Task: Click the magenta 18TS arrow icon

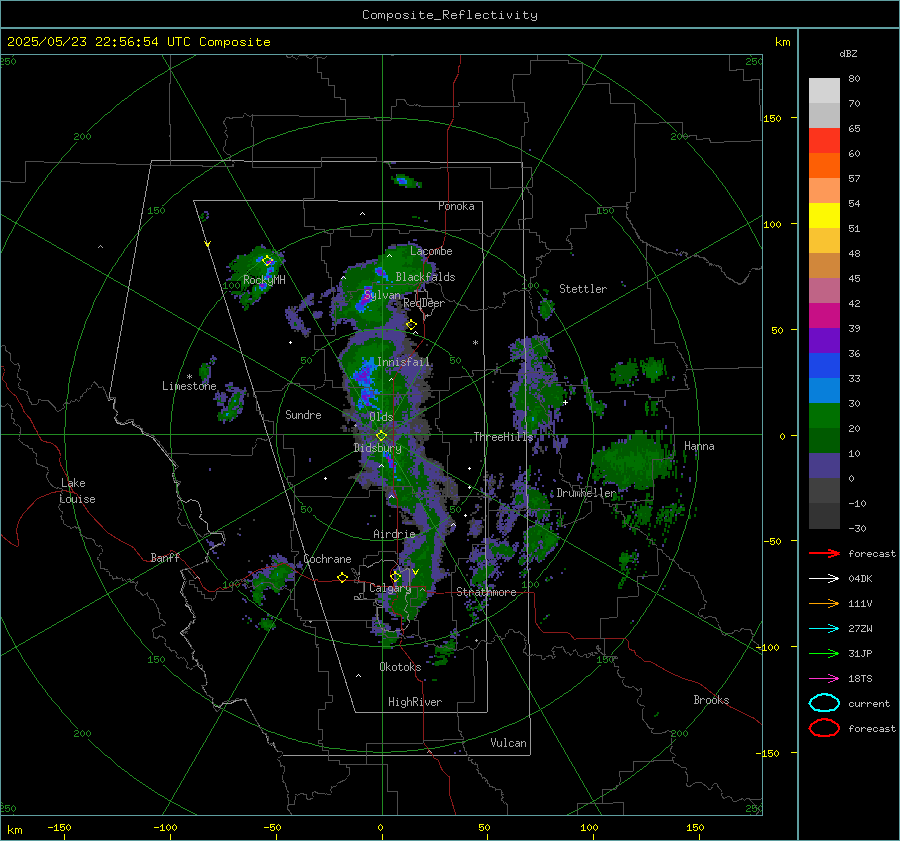Action: pyautogui.click(x=824, y=679)
